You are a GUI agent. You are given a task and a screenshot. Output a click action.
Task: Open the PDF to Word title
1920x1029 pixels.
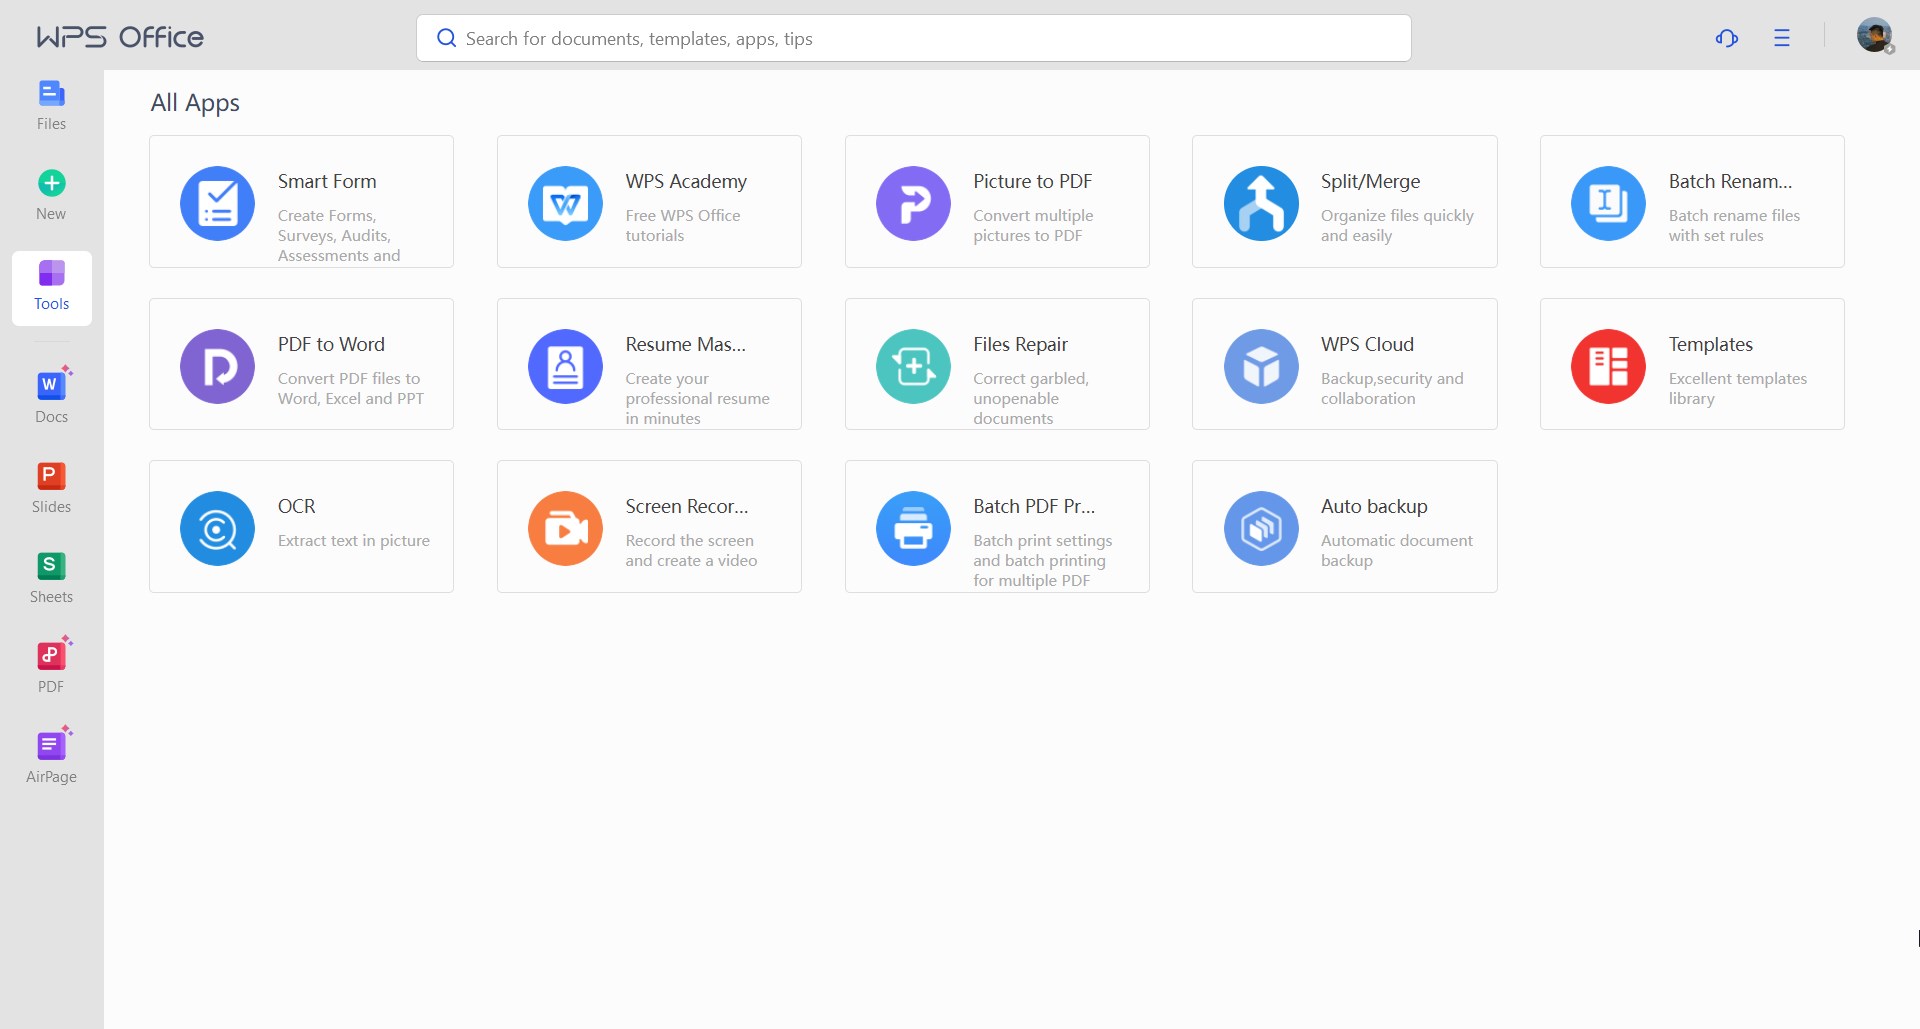[331, 344]
